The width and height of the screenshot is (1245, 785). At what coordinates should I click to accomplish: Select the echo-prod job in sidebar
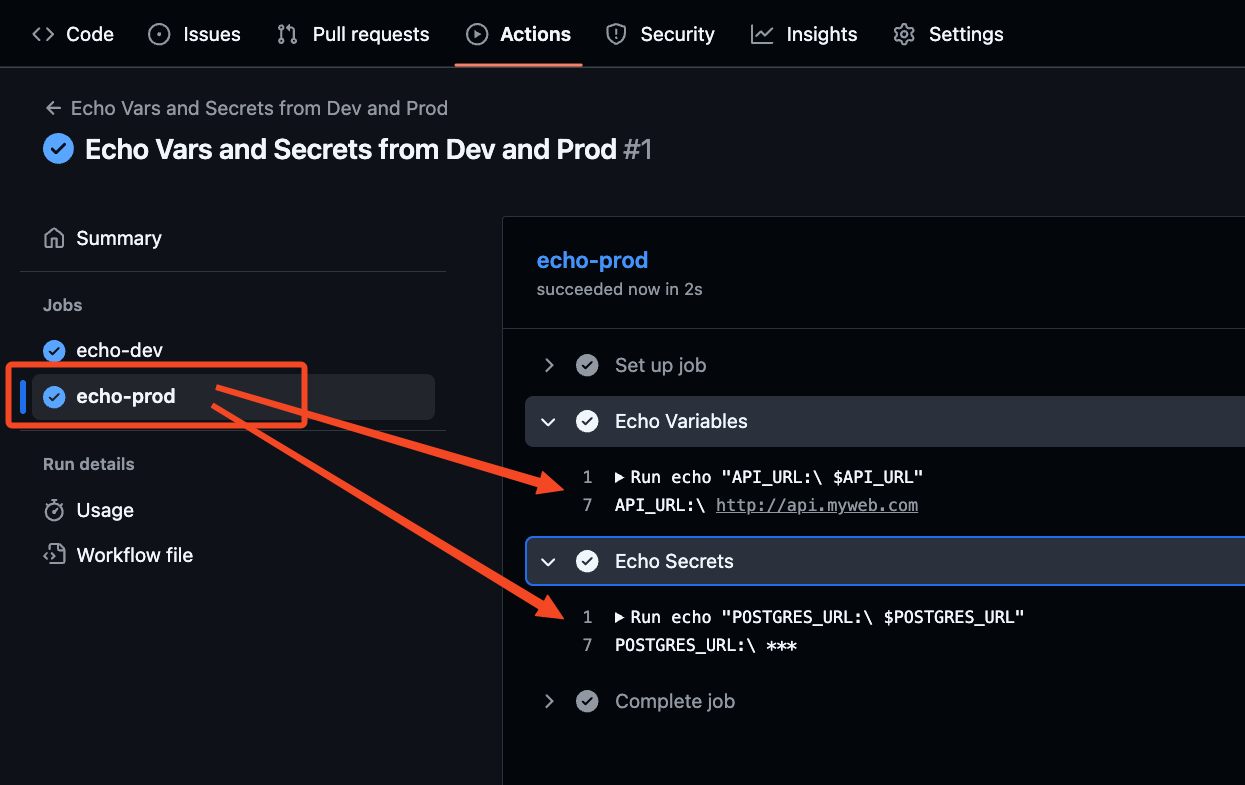click(x=126, y=396)
